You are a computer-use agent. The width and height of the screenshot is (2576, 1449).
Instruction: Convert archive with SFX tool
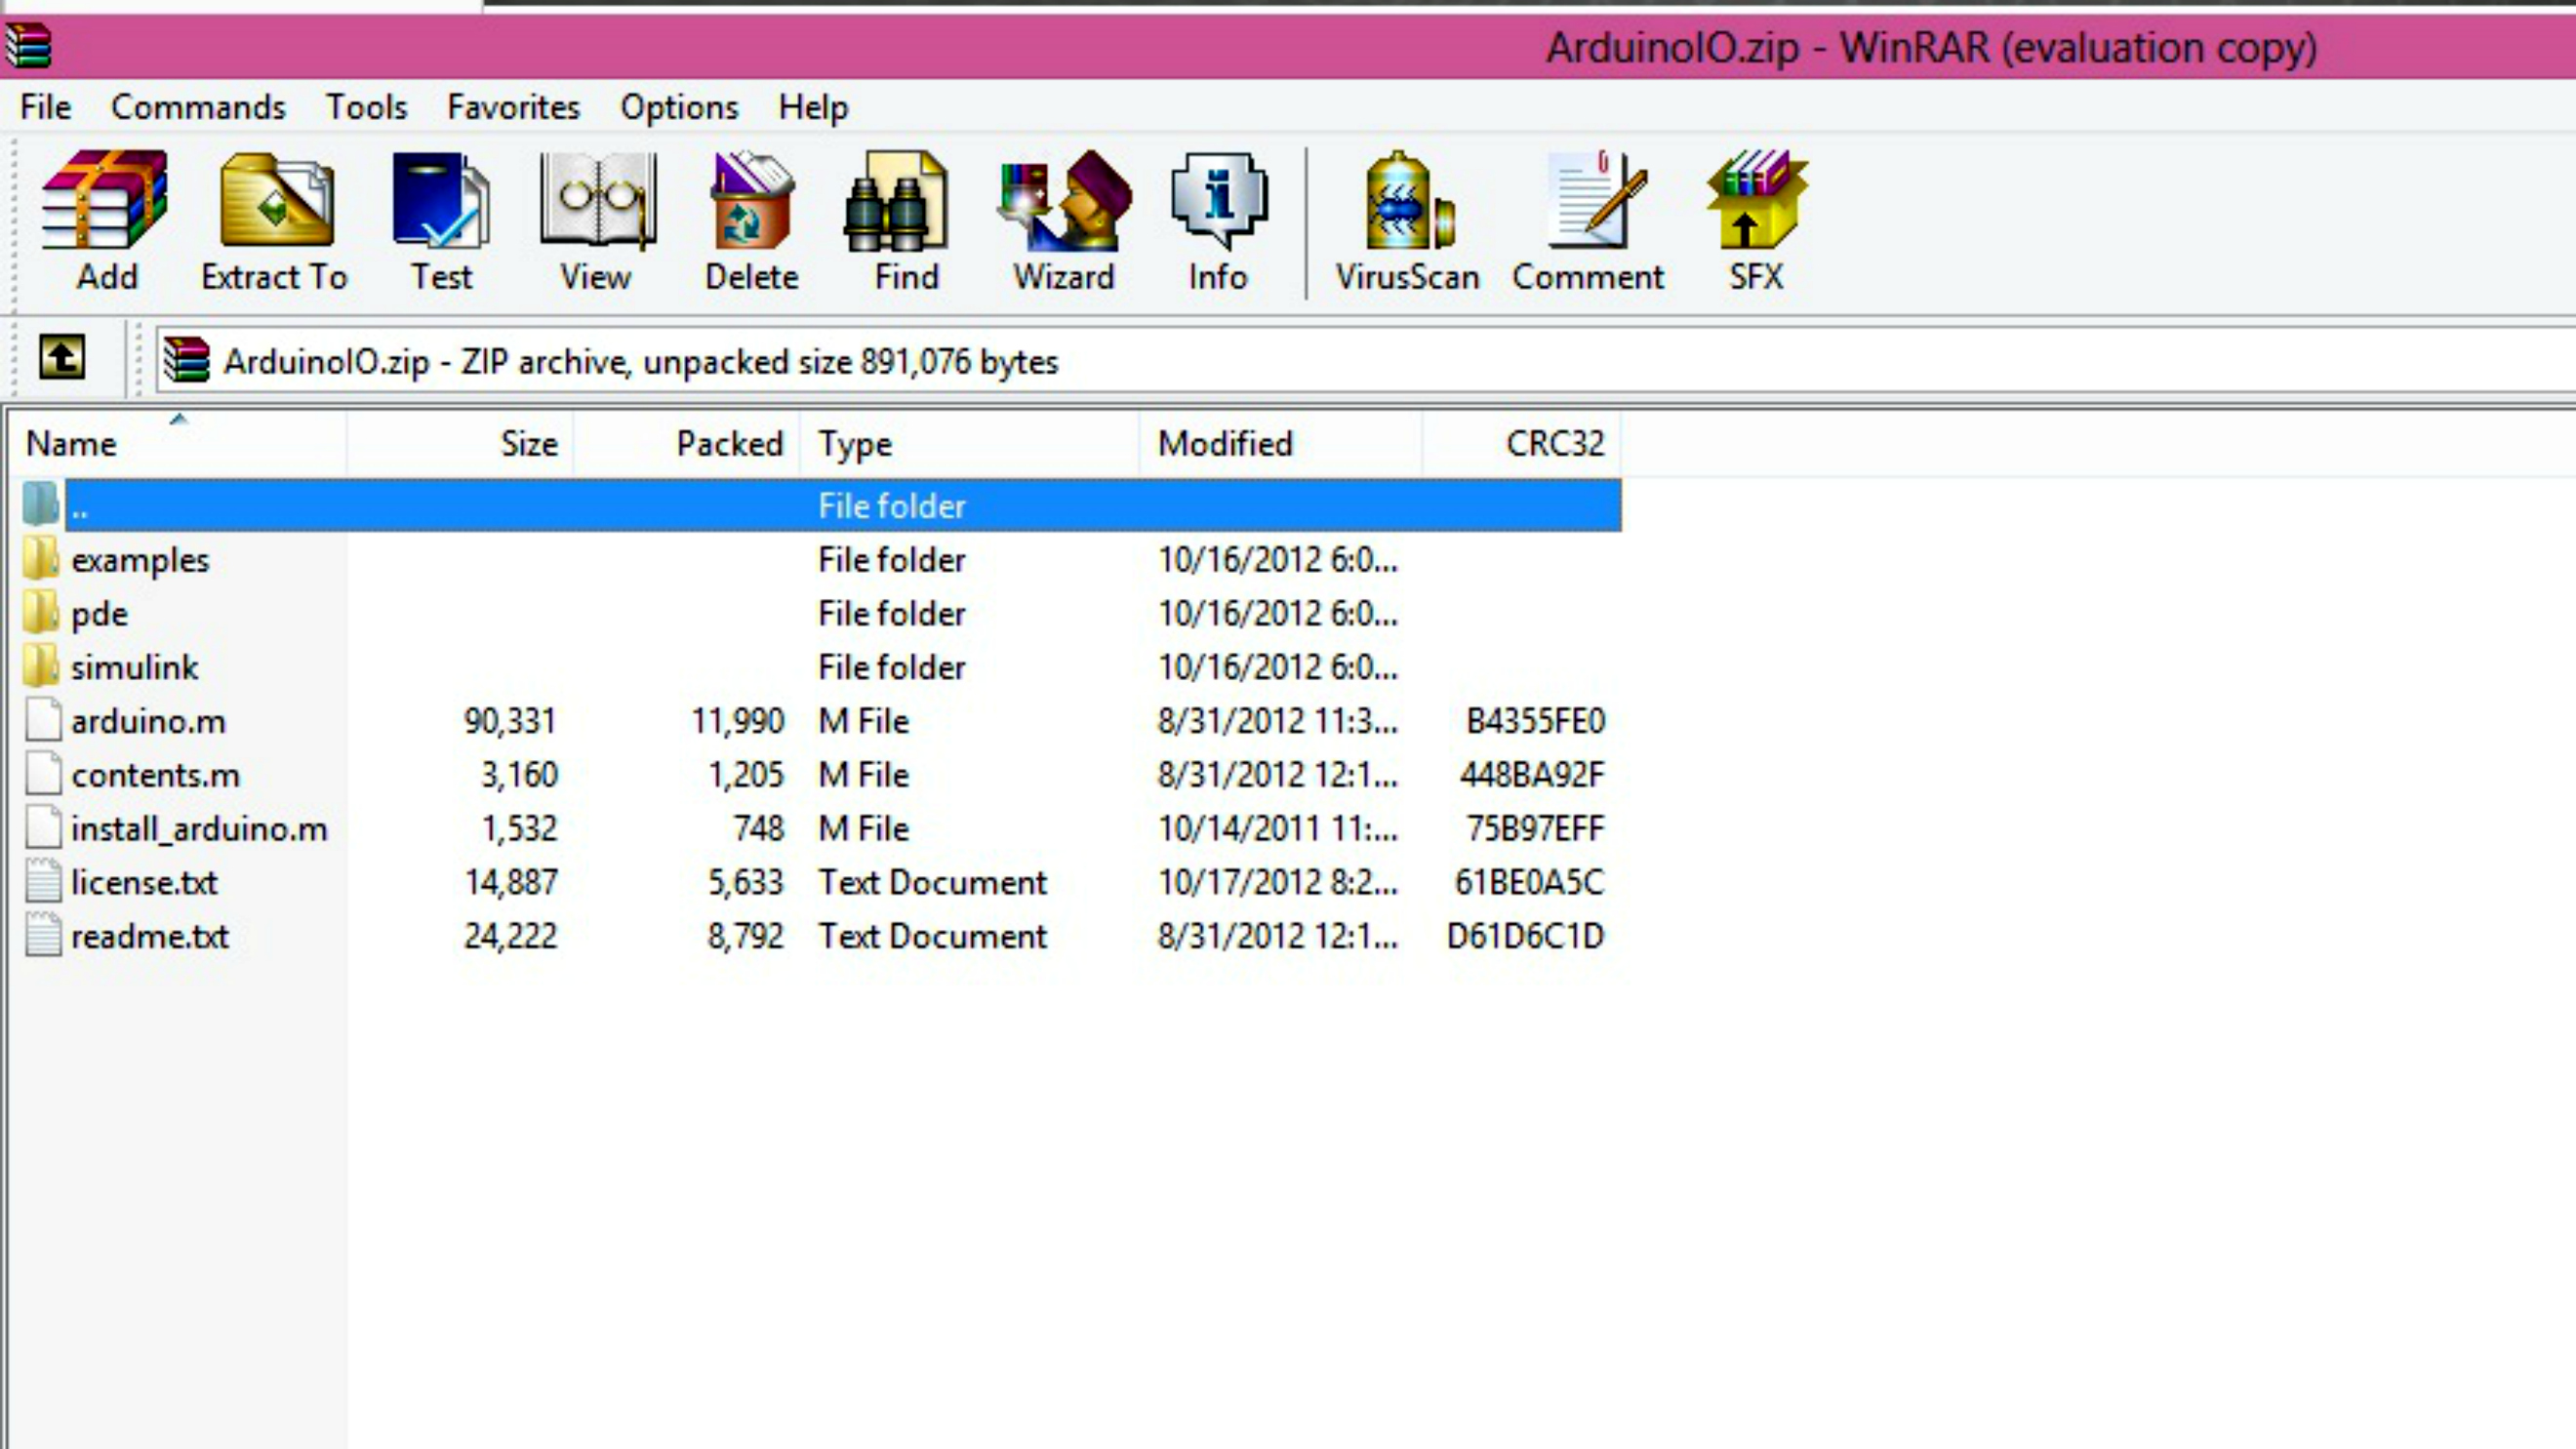coord(1757,200)
